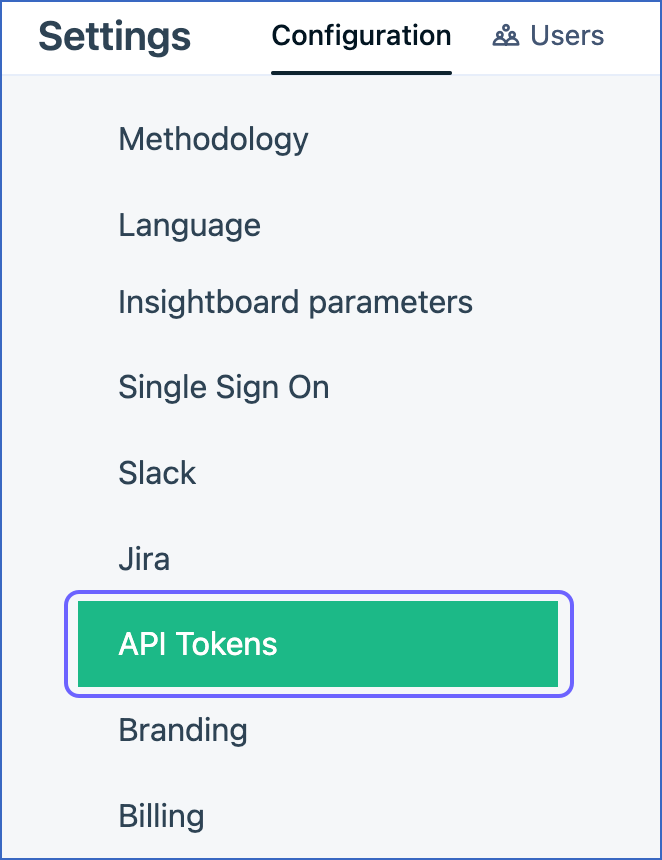Switch to the Users tab
662x860 pixels.
coord(548,36)
